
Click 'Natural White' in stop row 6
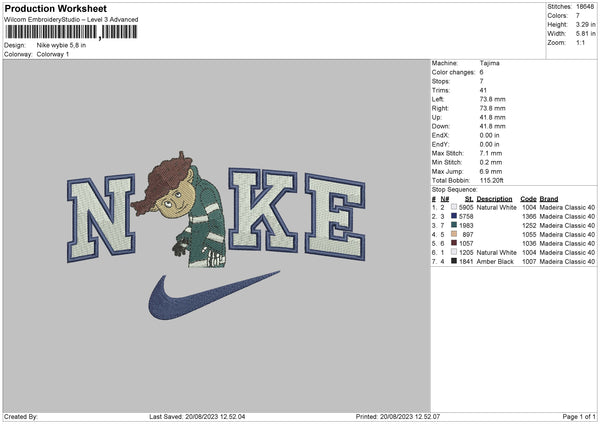tap(497, 253)
